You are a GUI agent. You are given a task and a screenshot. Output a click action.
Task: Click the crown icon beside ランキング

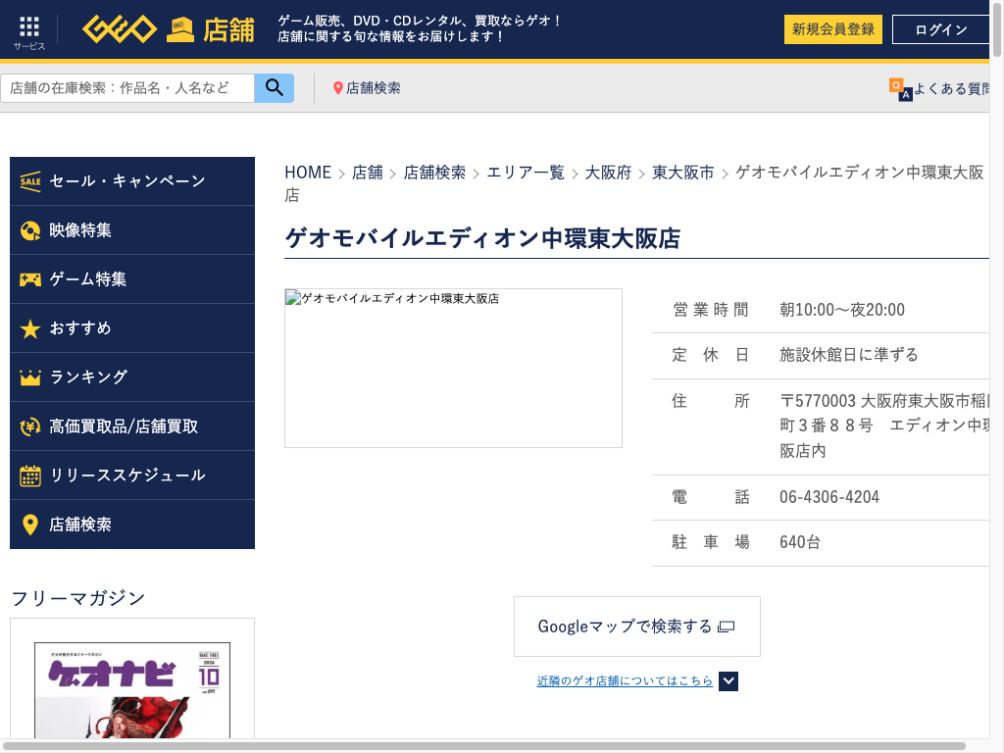(30, 378)
